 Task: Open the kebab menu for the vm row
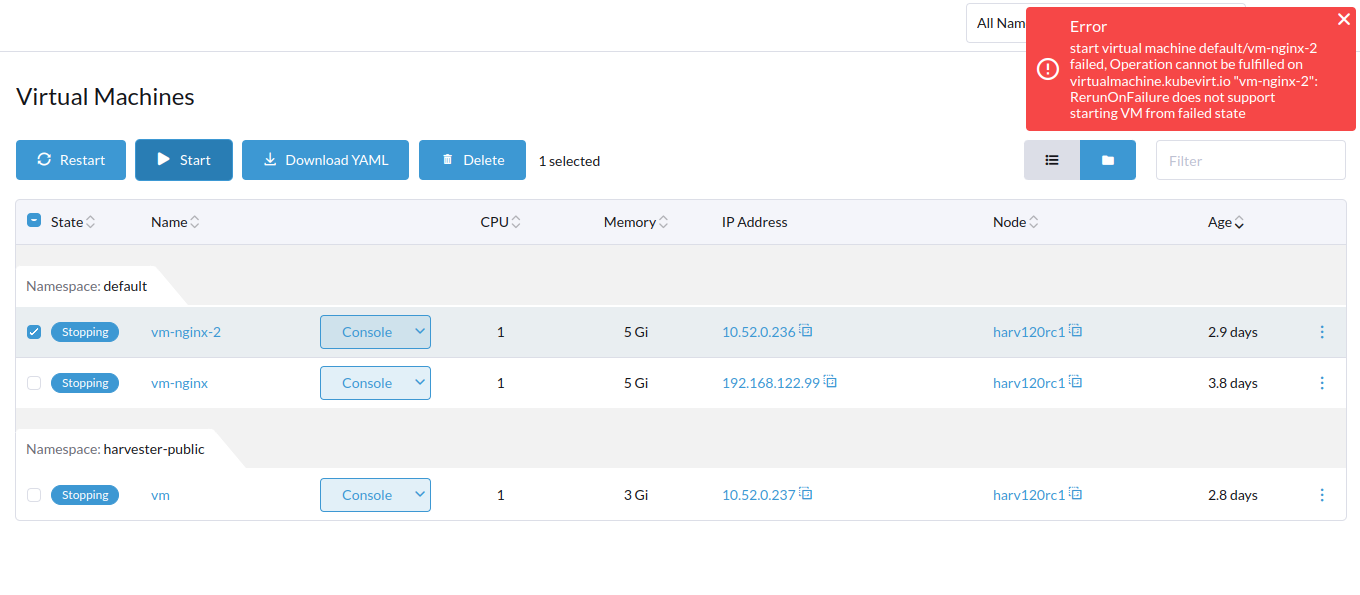coord(1322,494)
